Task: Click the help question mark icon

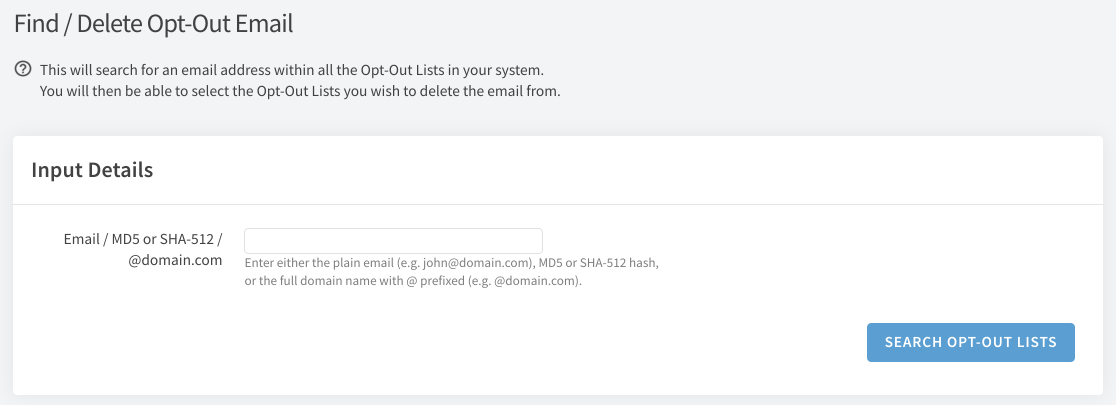Action: pyautogui.click(x=23, y=69)
